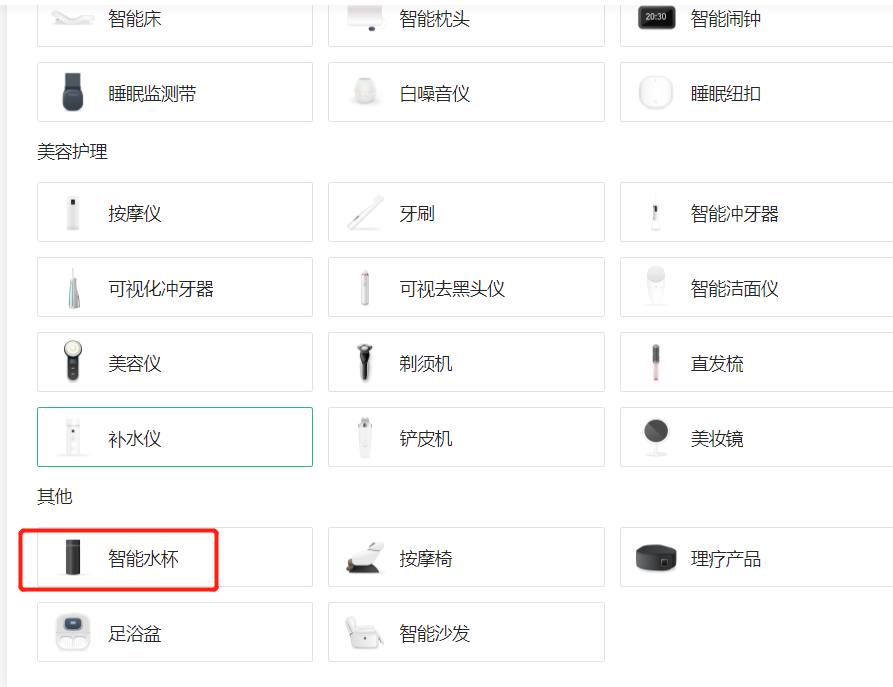The image size is (893, 687).
Task: Select 牙刷 from beauty care
Action: click(x=466, y=212)
